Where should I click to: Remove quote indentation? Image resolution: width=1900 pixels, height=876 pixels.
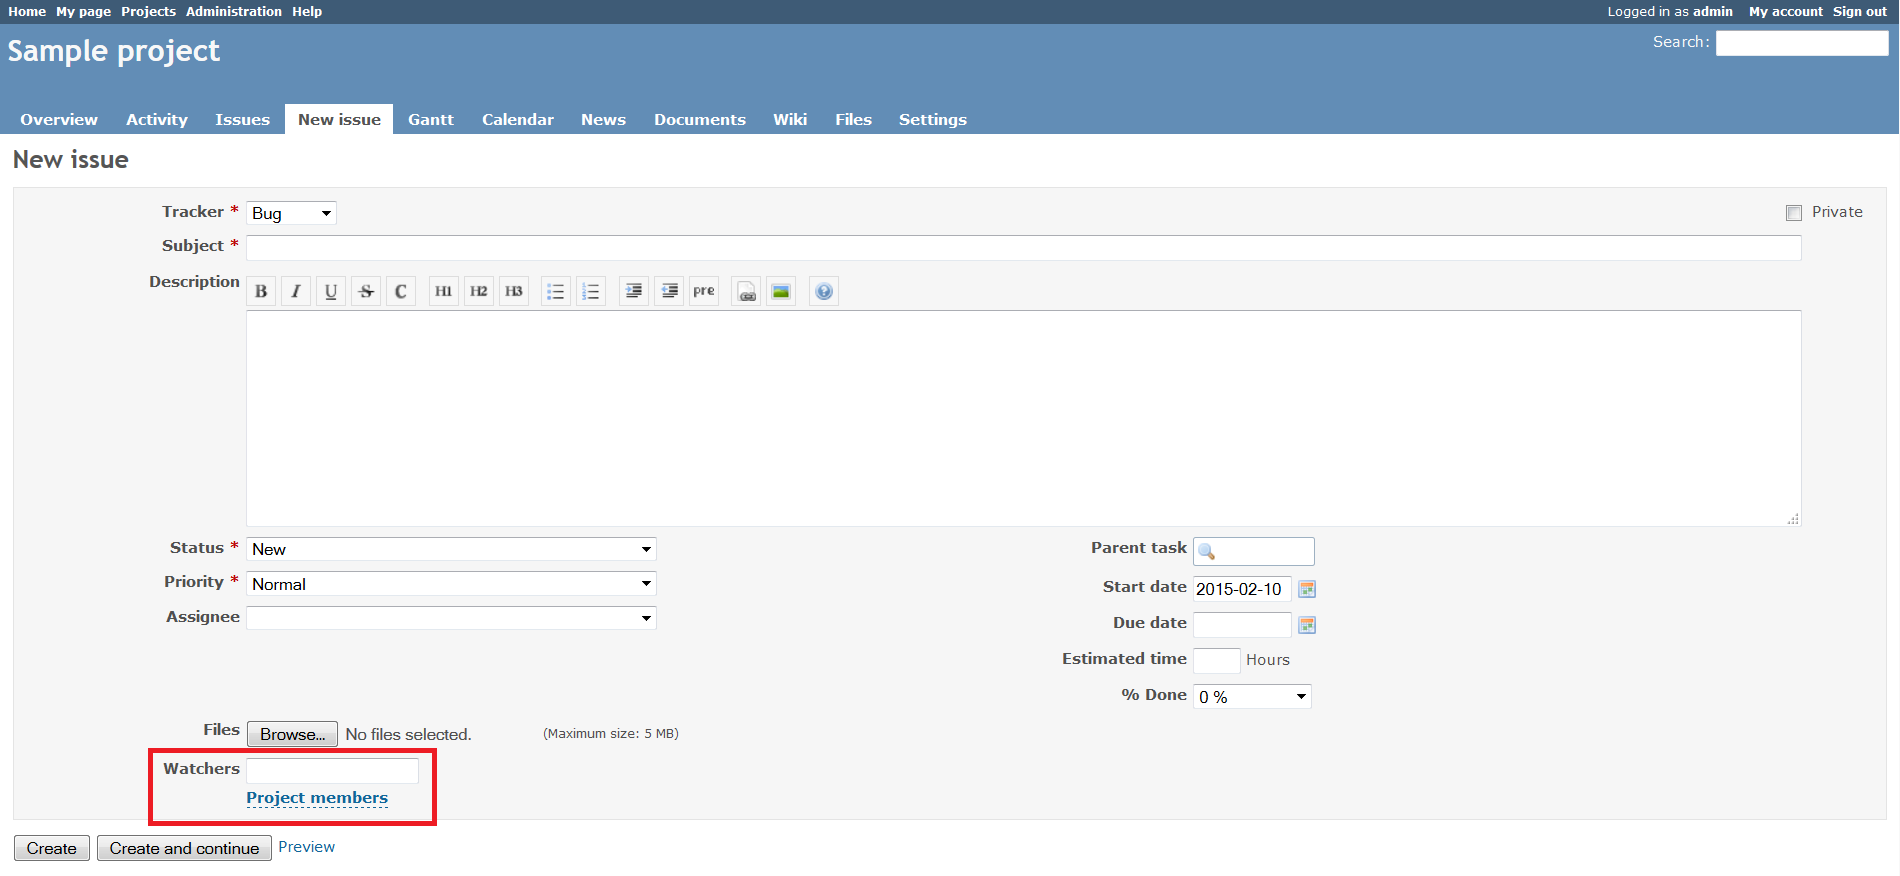point(669,291)
